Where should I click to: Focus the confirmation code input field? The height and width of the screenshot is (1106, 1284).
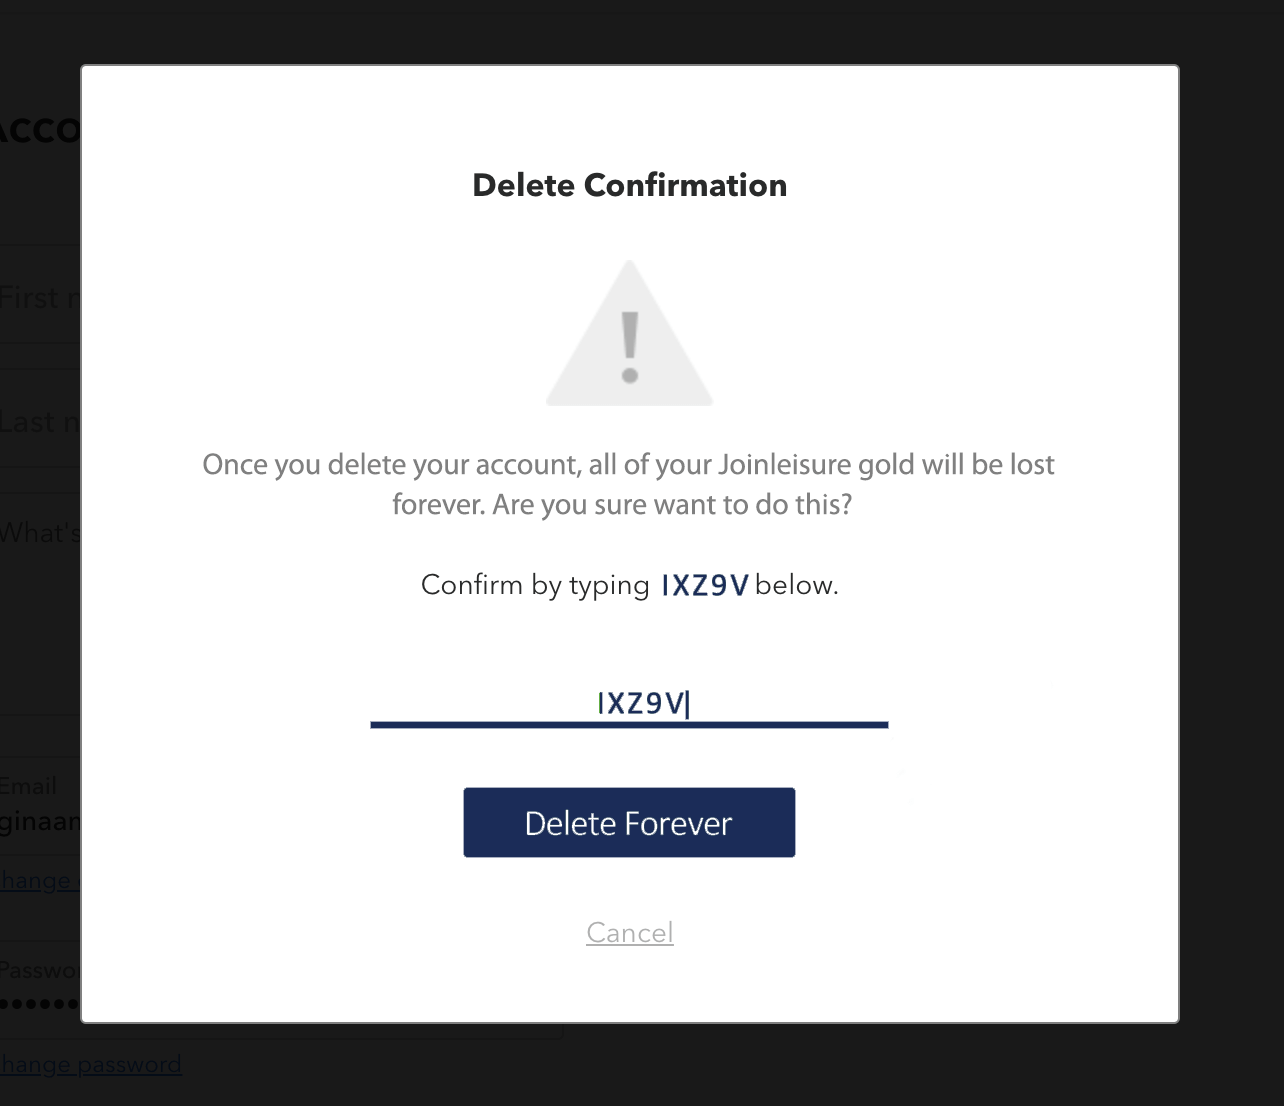tap(629, 703)
